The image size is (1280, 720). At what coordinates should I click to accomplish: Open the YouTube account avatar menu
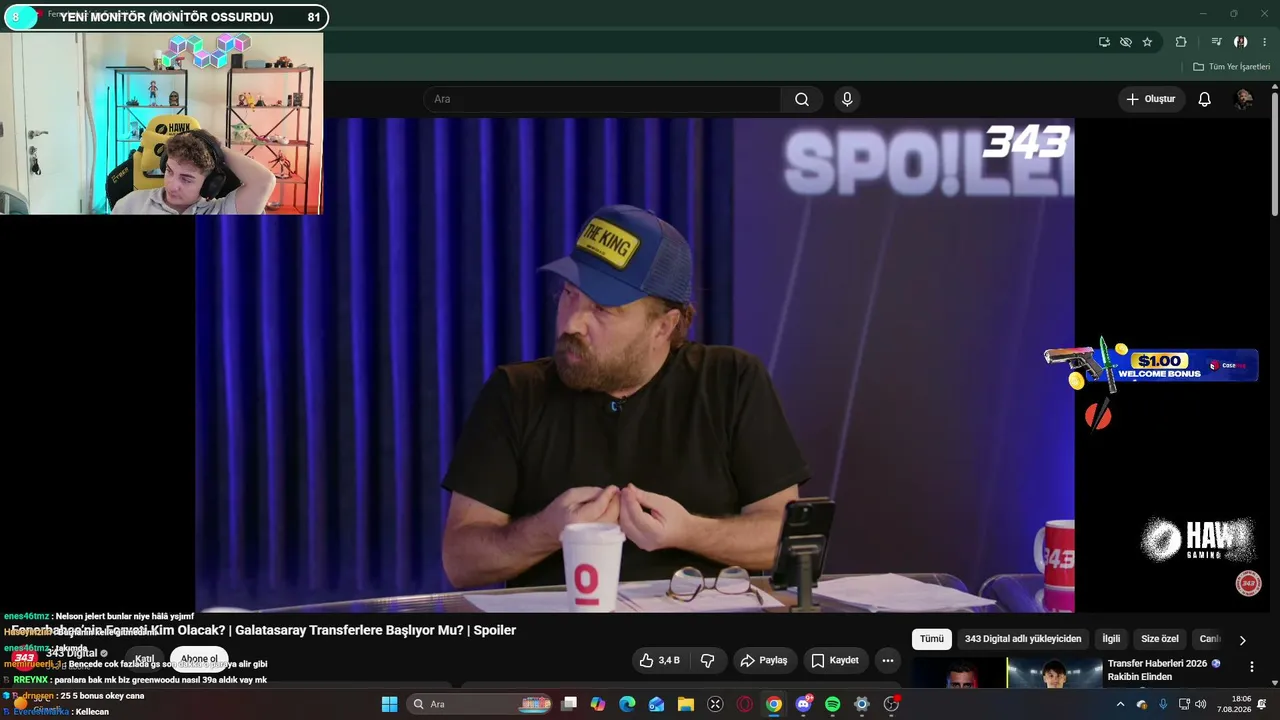coord(1243,99)
